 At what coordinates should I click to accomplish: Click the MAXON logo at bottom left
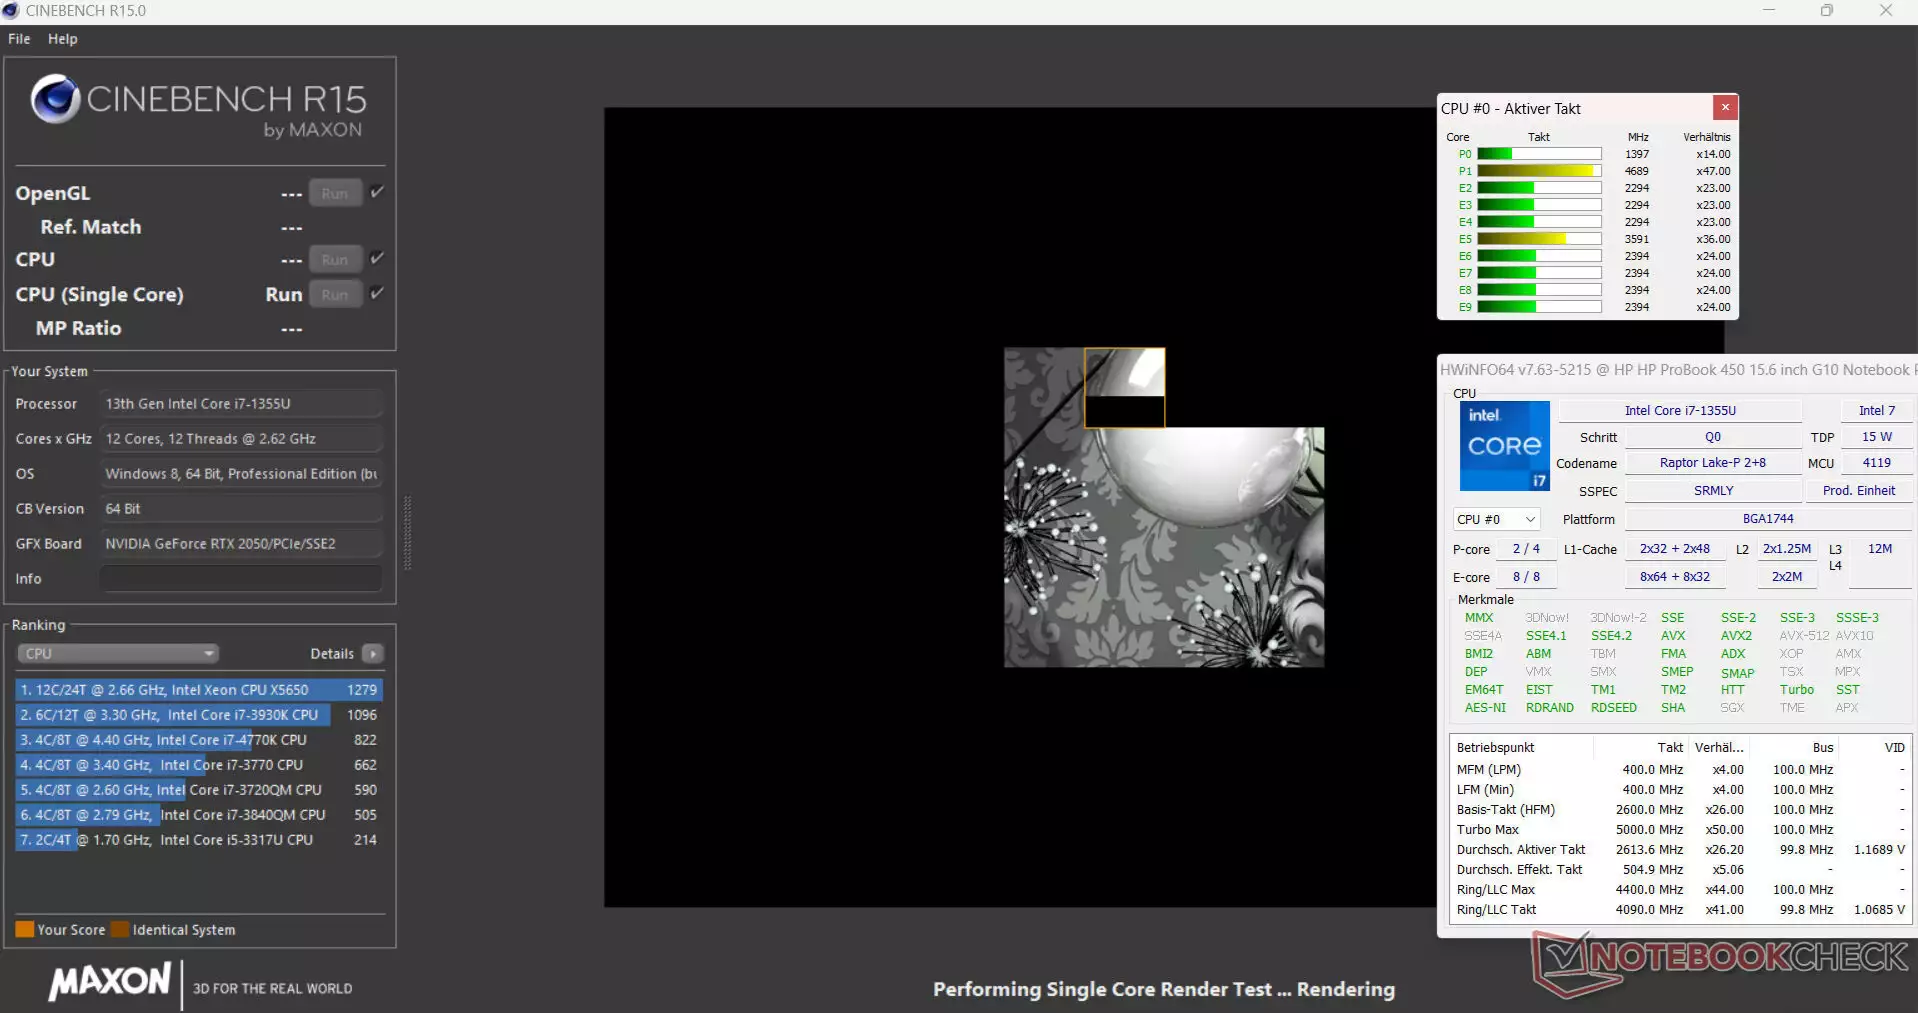pyautogui.click(x=110, y=982)
